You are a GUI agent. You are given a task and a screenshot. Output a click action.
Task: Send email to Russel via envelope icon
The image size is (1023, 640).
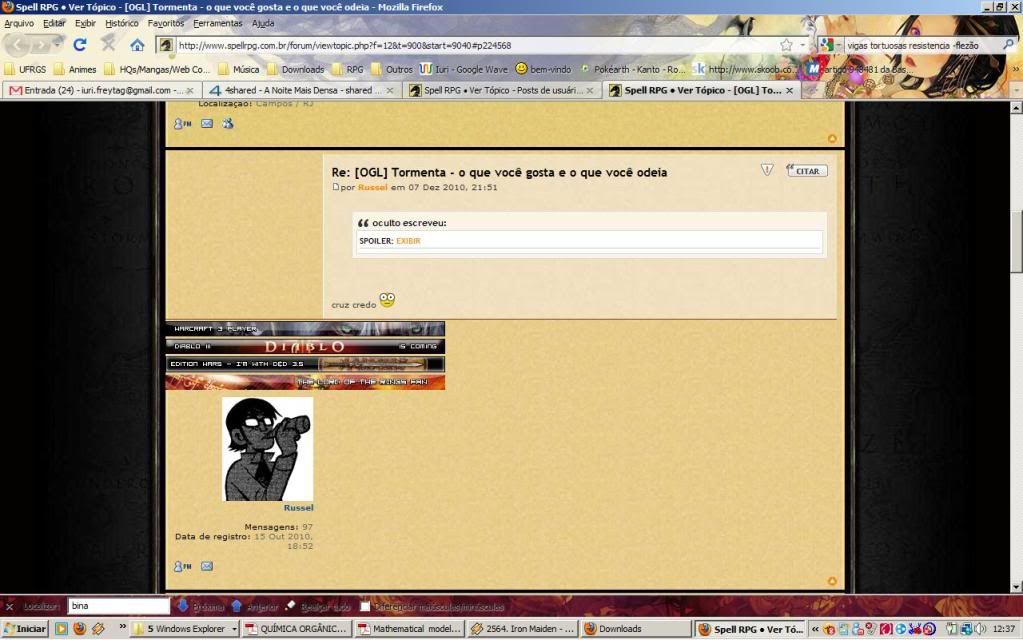pyautogui.click(x=207, y=566)
